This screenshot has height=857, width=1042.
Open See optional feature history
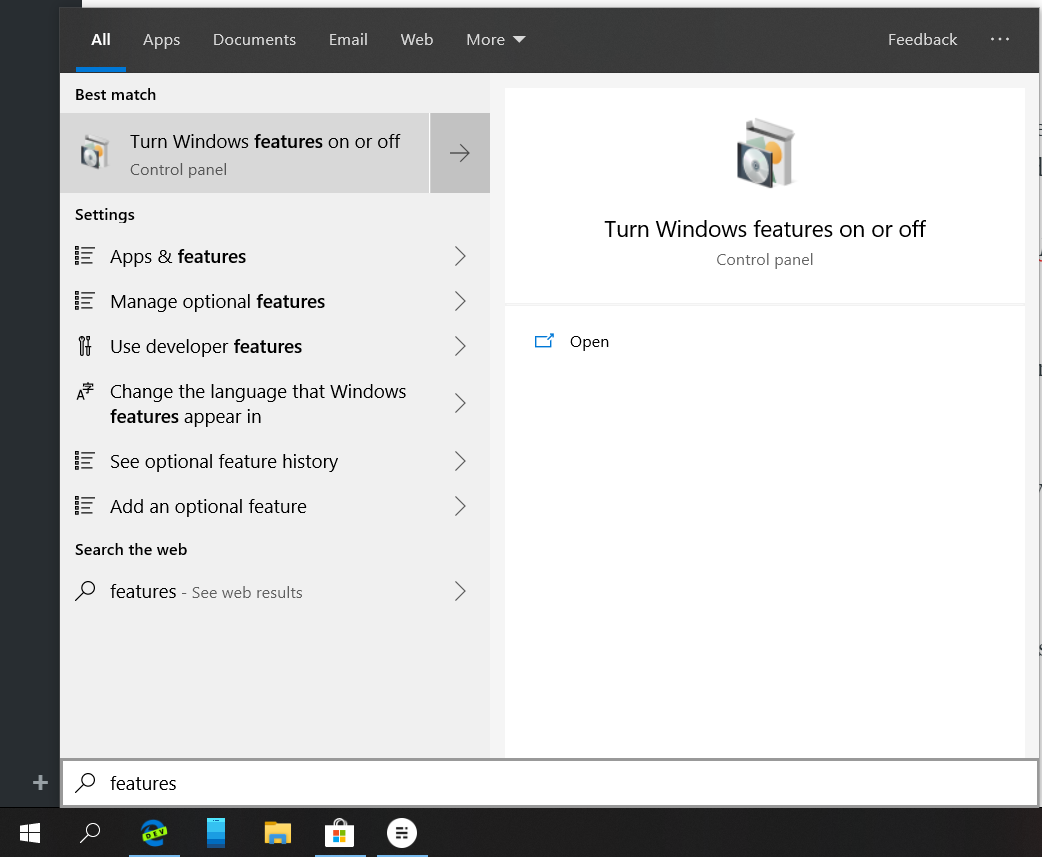[x=222, y=461]
